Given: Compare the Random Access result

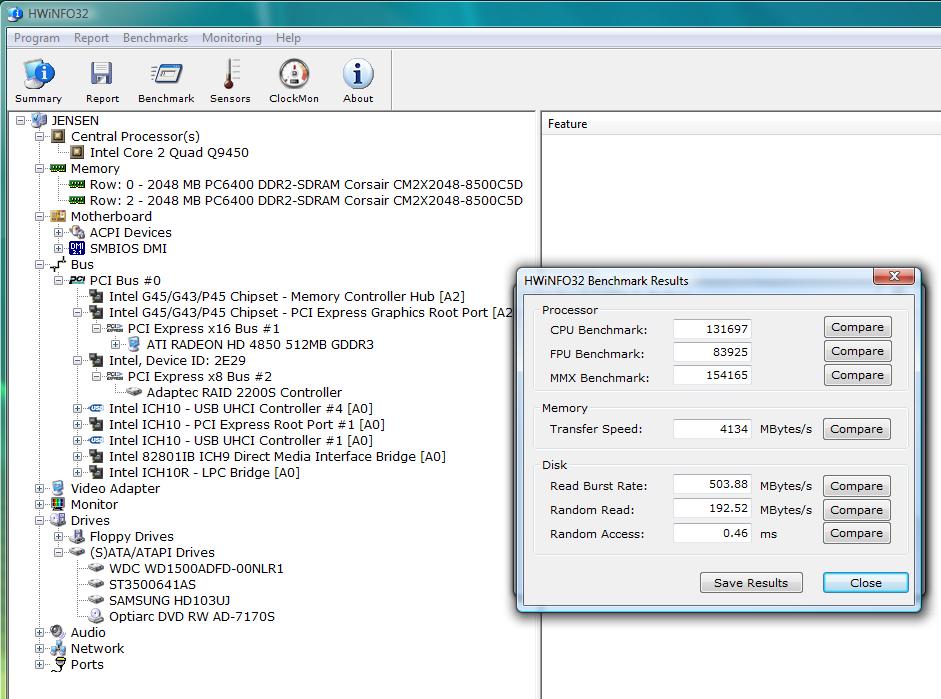Looking at the screenshot, I should tap(856, 533).
